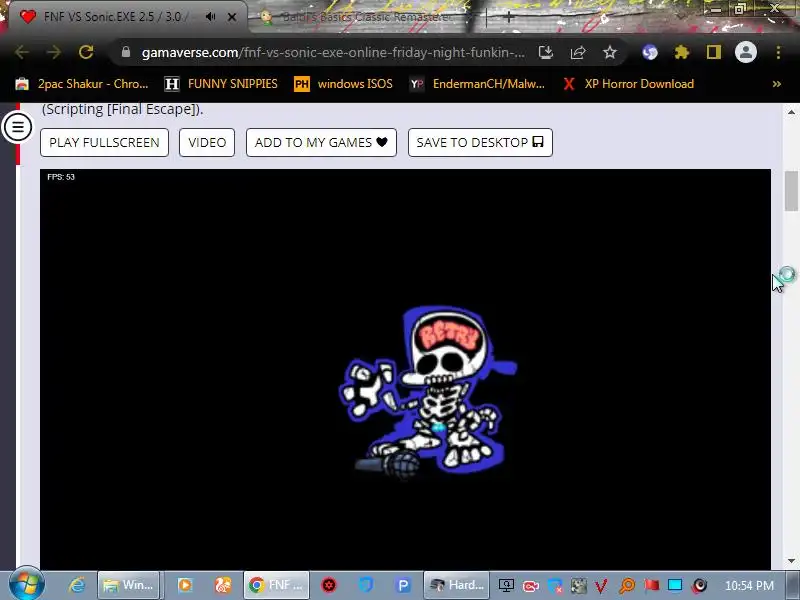Screen dimensions: 800x600
Task: Click the page scroll-down arrow
Action: click(x=791, y=561)
